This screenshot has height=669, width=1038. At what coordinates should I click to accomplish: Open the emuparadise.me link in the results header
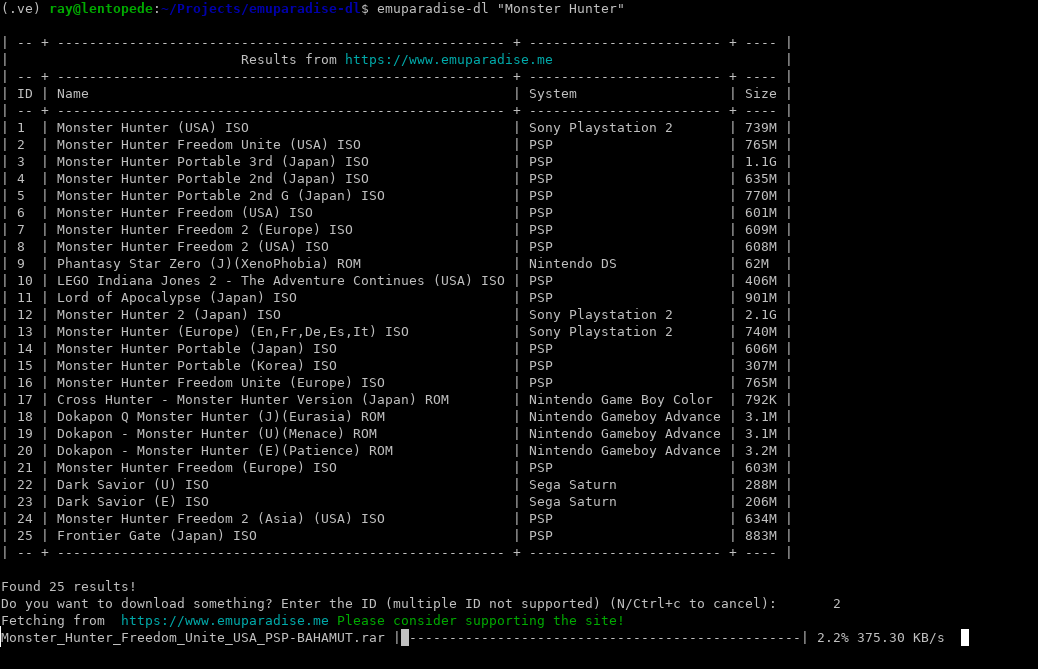pos(448,60)
